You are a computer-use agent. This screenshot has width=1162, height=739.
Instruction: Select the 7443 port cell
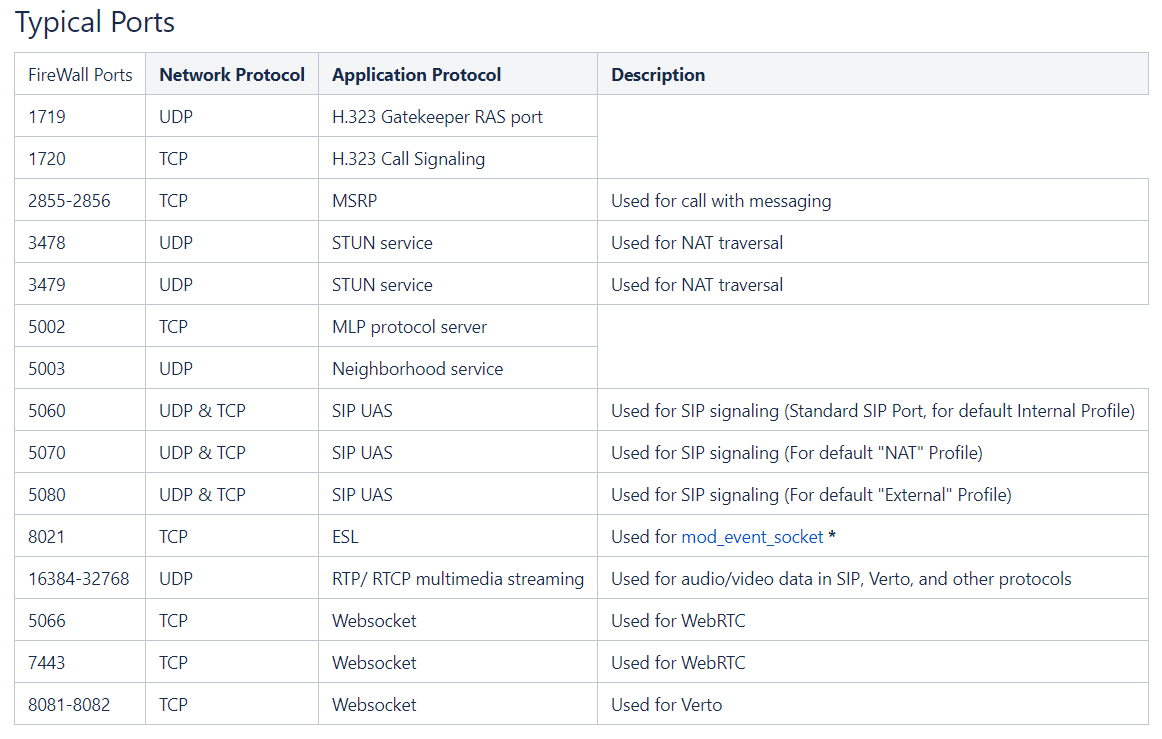(x=80, y=662)
